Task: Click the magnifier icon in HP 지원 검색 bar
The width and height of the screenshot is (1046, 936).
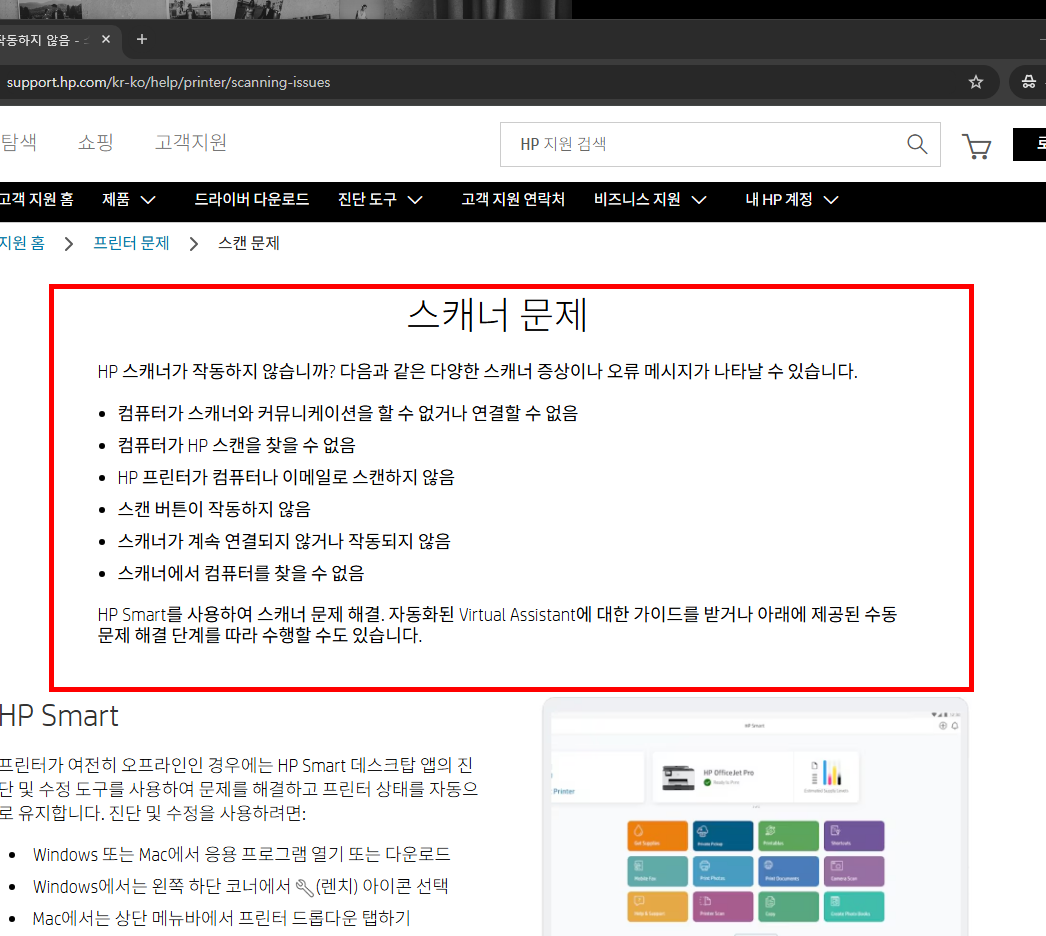Action: (916, 144)
